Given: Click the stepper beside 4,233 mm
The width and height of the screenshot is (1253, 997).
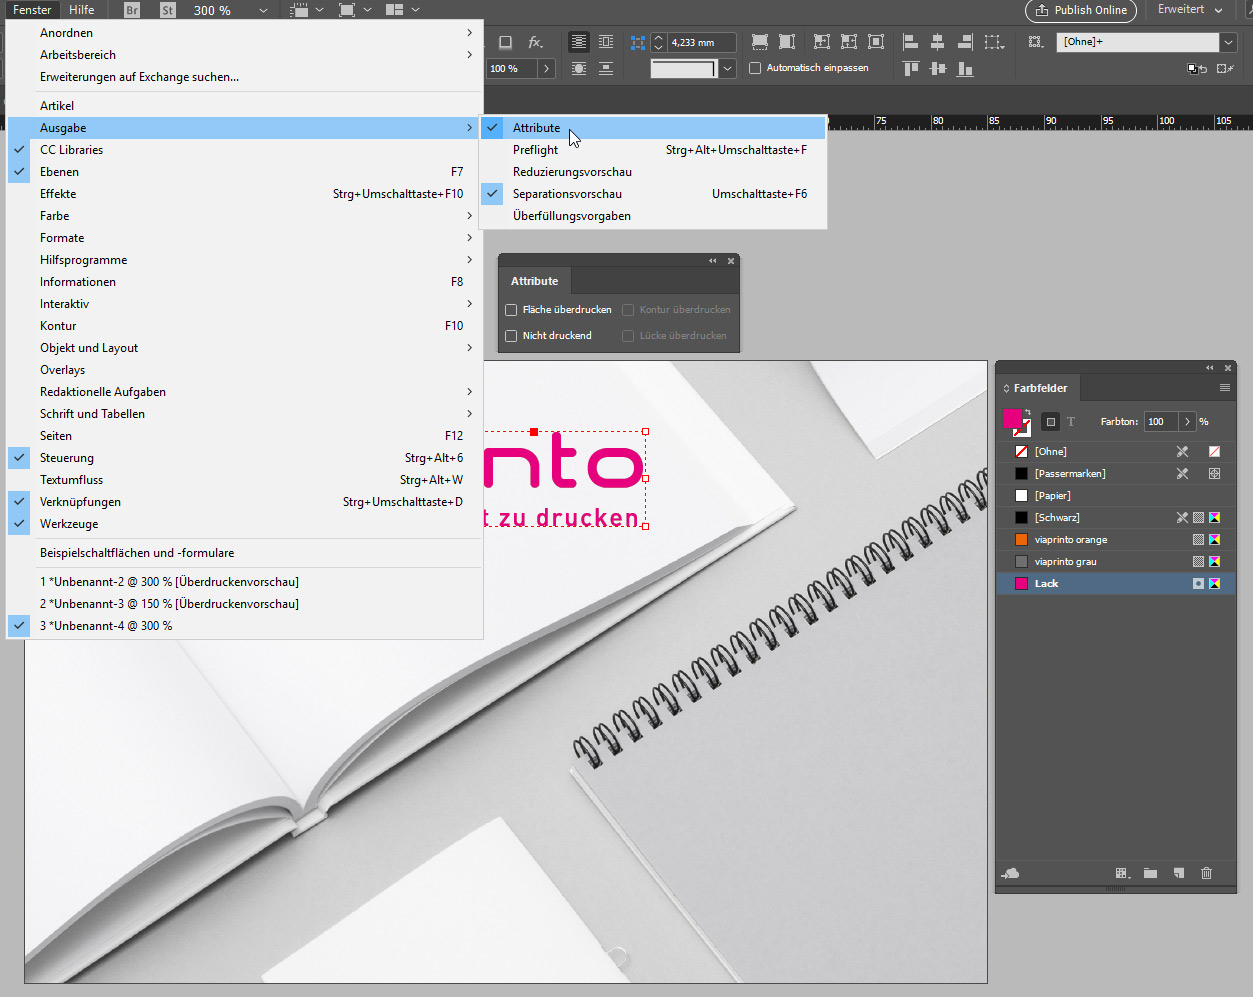Looking at the screenshot, I should [x=658, y=42].
